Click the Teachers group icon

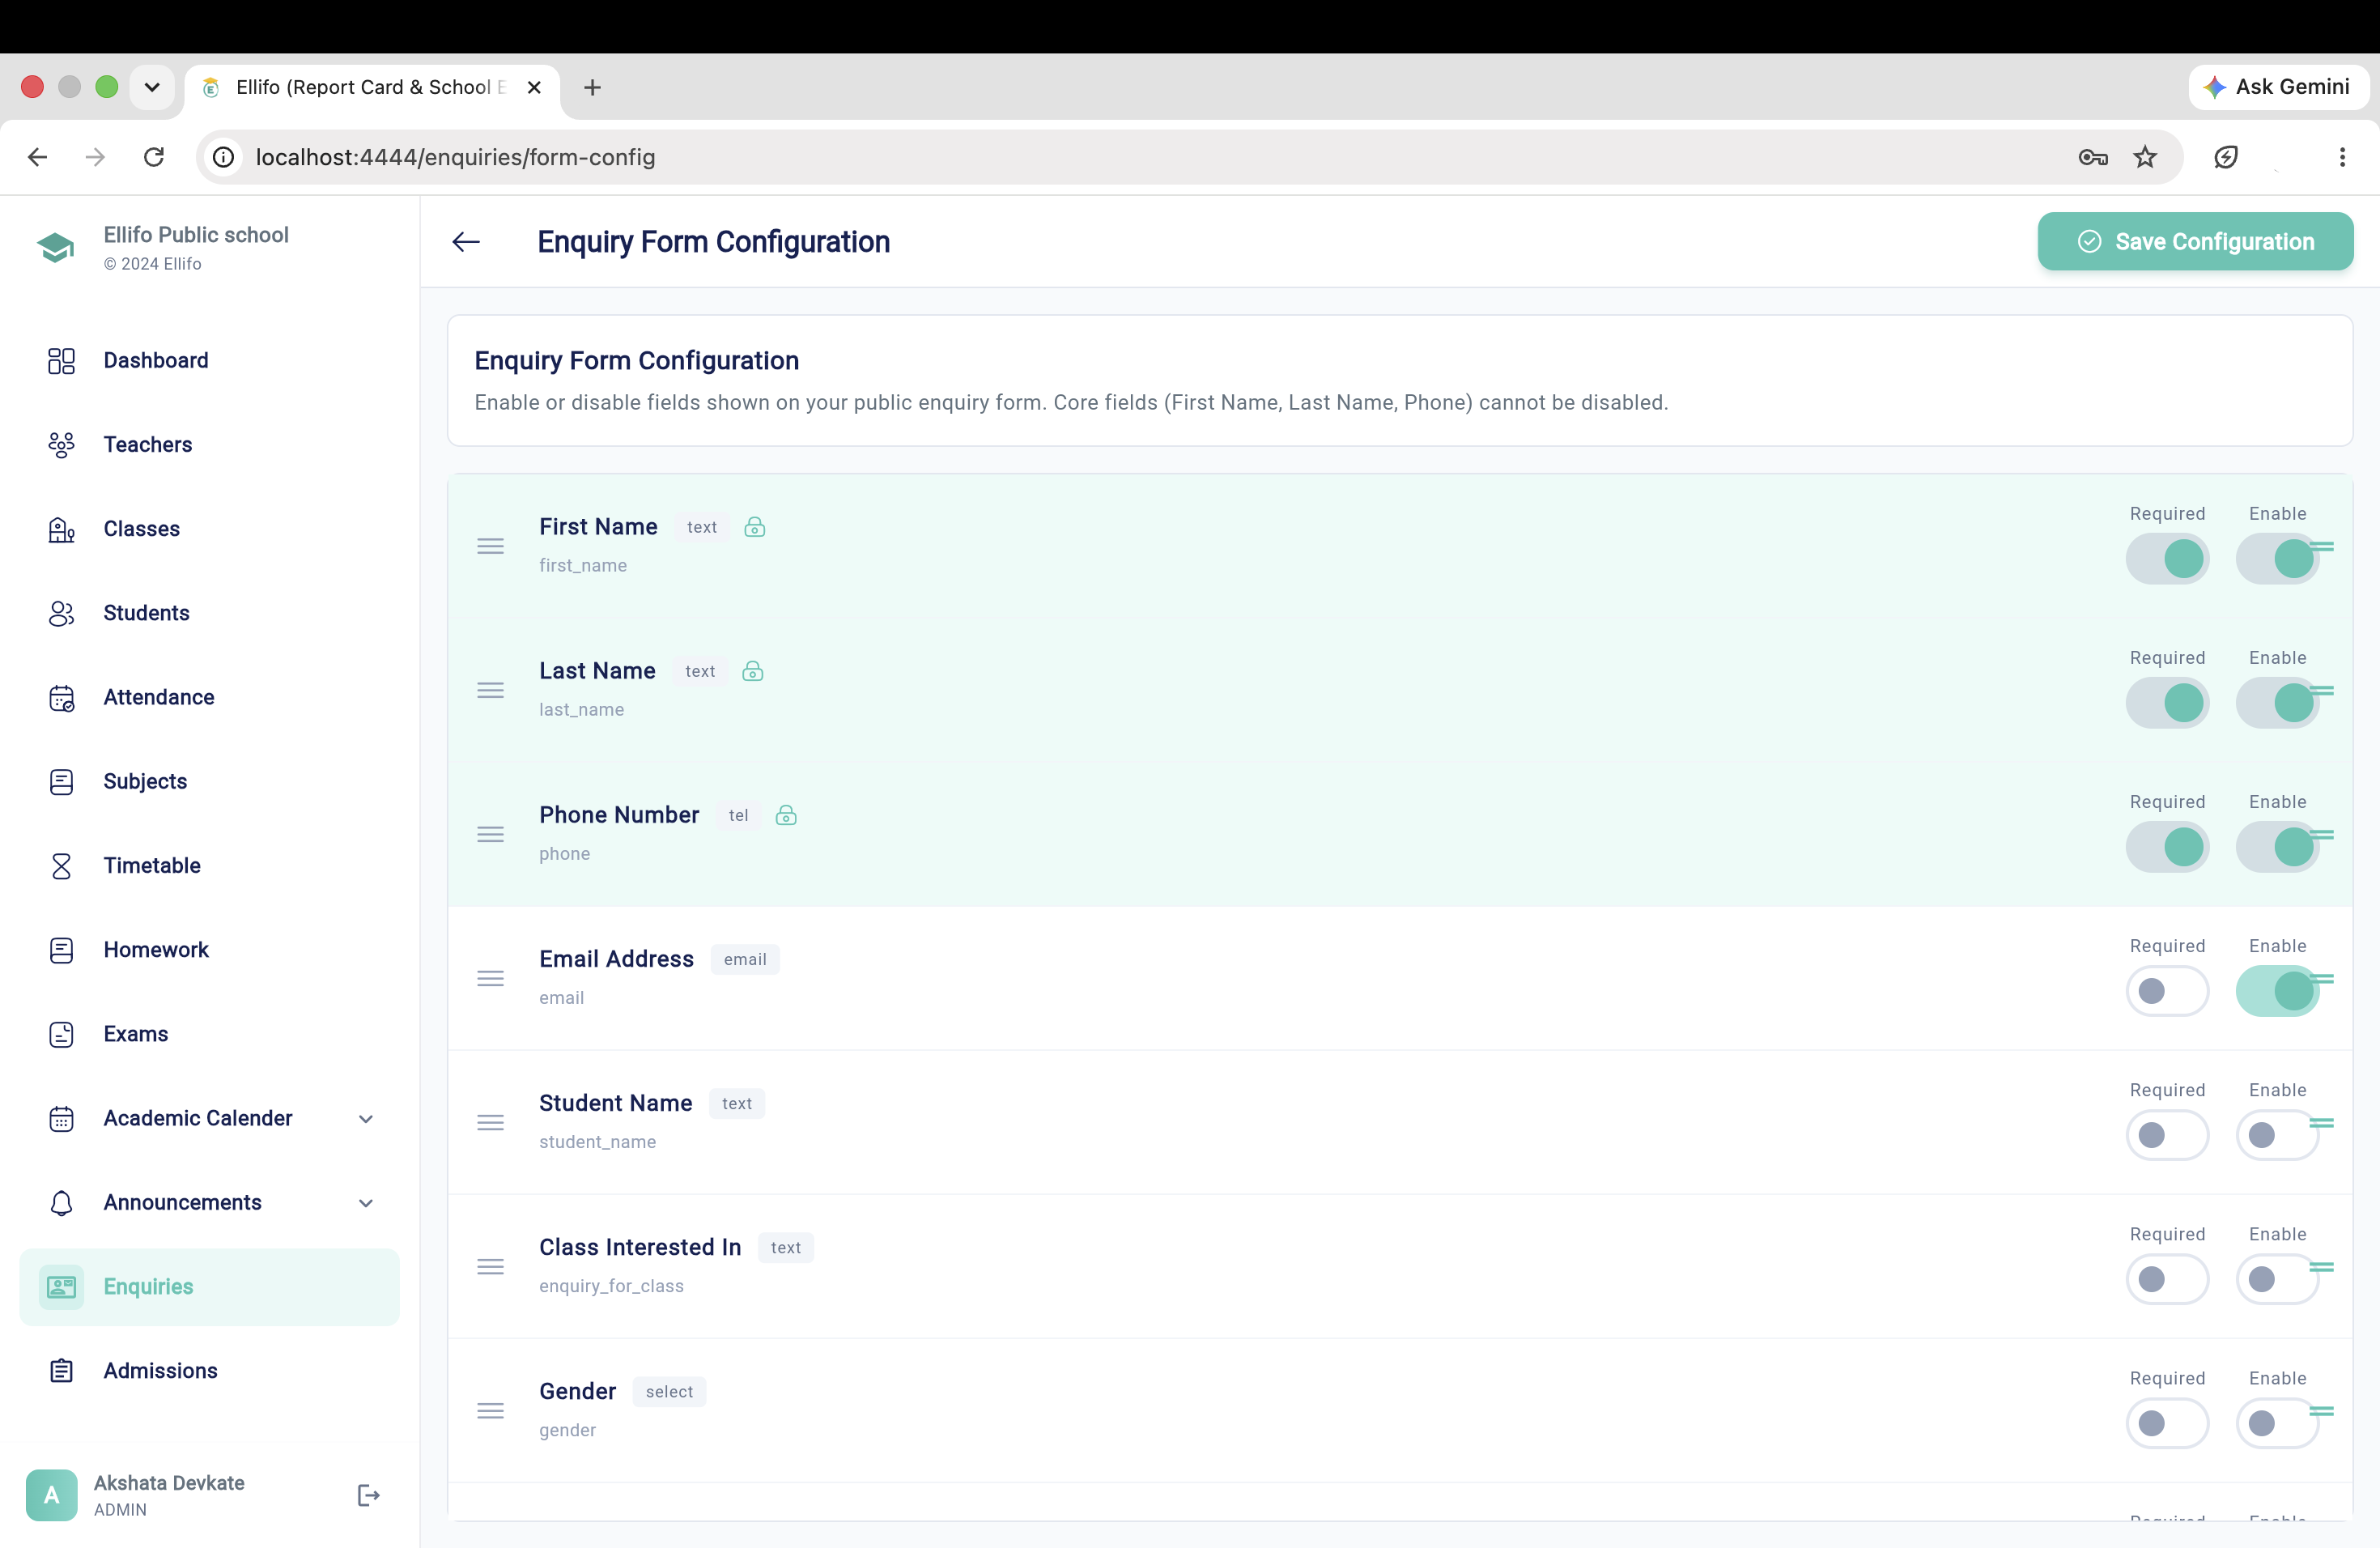(61, 445)
